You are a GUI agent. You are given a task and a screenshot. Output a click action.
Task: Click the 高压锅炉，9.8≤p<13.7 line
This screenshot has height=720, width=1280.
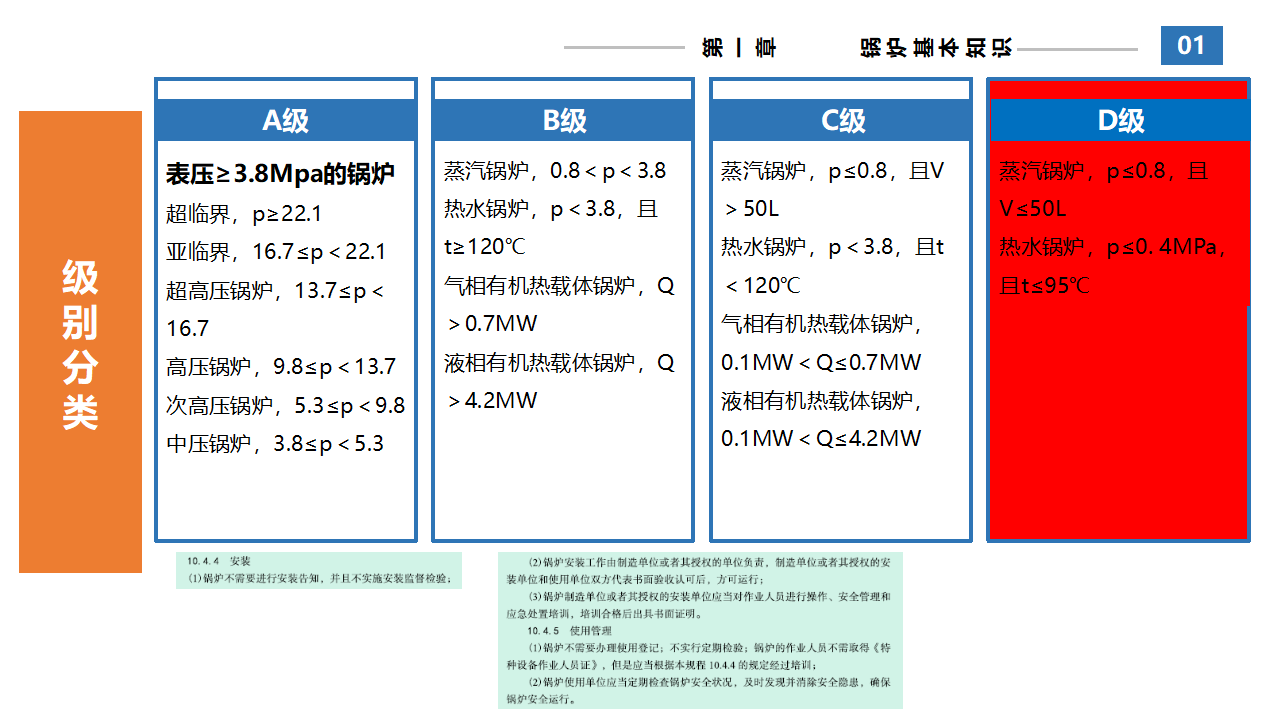click(x=280, y=367)
